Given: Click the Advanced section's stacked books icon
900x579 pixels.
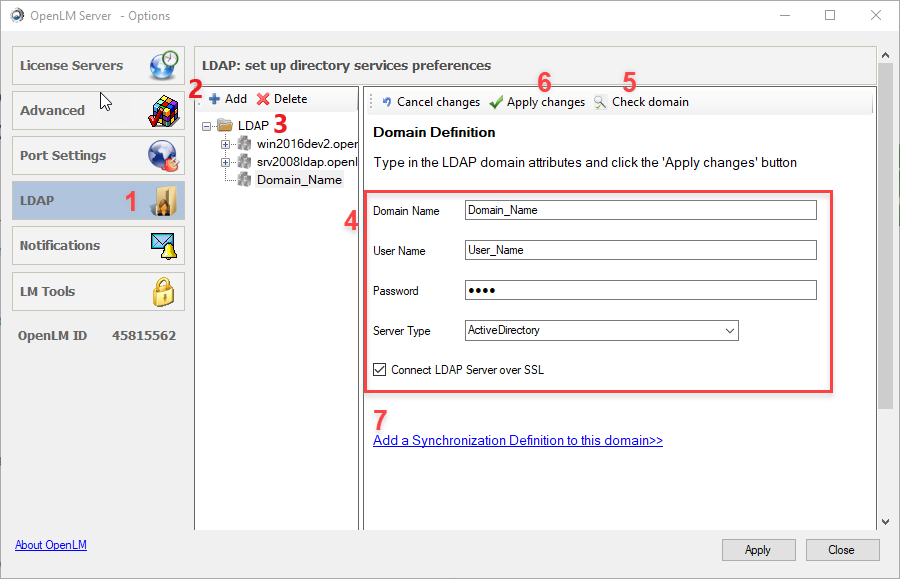Looking at the screenshot, I should click(x=164, y=110).
